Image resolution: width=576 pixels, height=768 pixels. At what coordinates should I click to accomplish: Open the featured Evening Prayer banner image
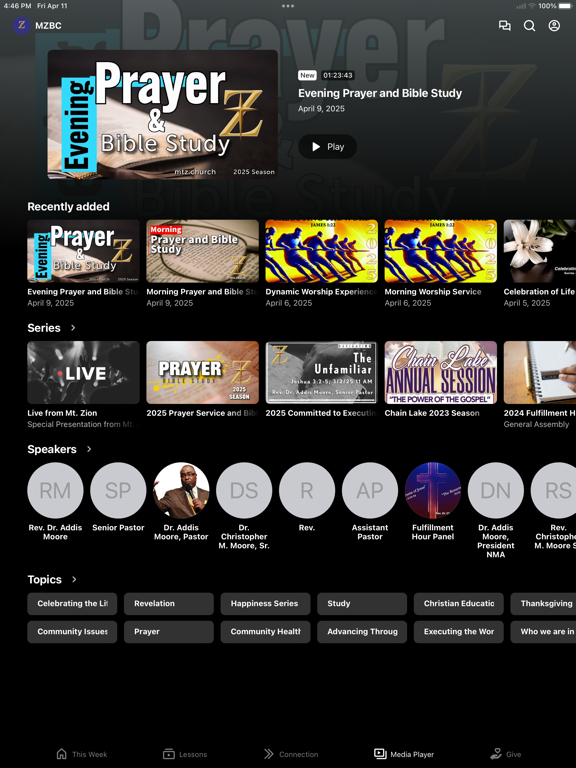coord(163,114)
